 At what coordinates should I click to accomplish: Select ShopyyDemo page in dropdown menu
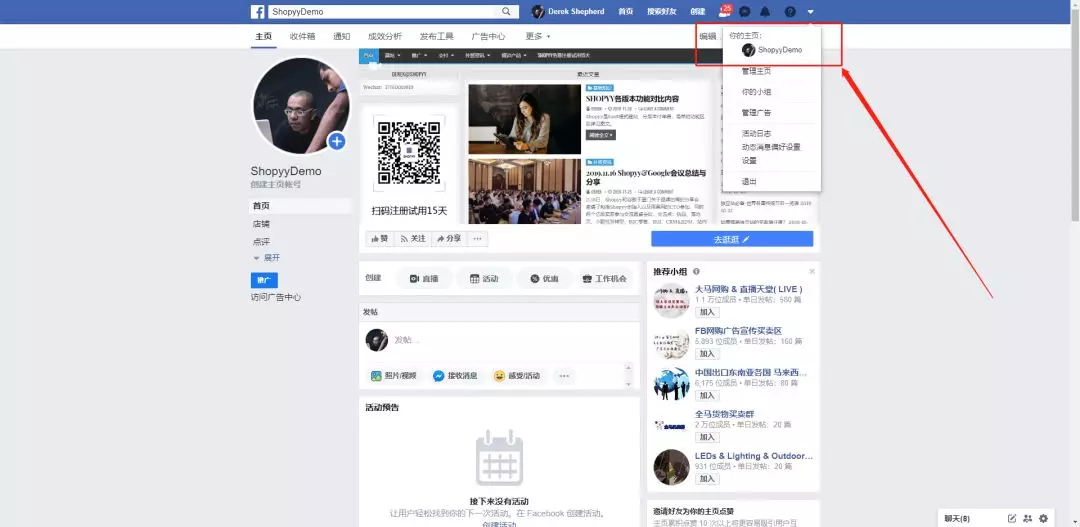click(x=771, y=50)
